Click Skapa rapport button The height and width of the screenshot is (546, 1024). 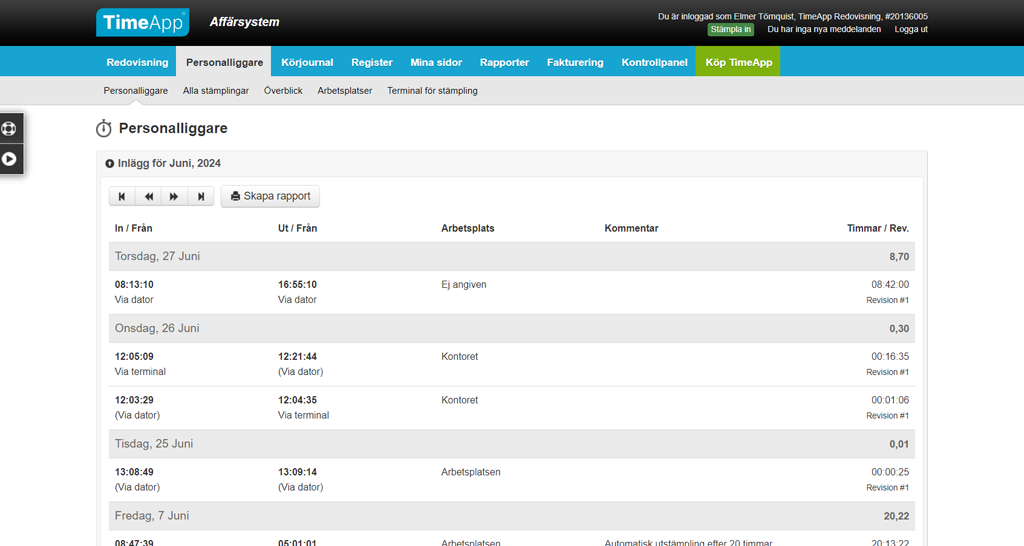pyautogui.click(x=270, y=197)
